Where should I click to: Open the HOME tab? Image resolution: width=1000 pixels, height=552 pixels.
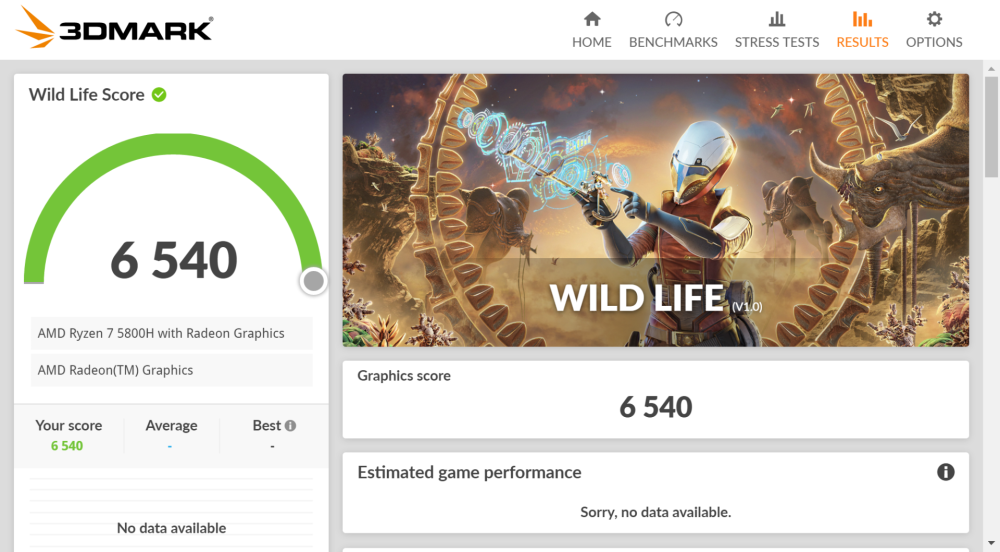592,42
